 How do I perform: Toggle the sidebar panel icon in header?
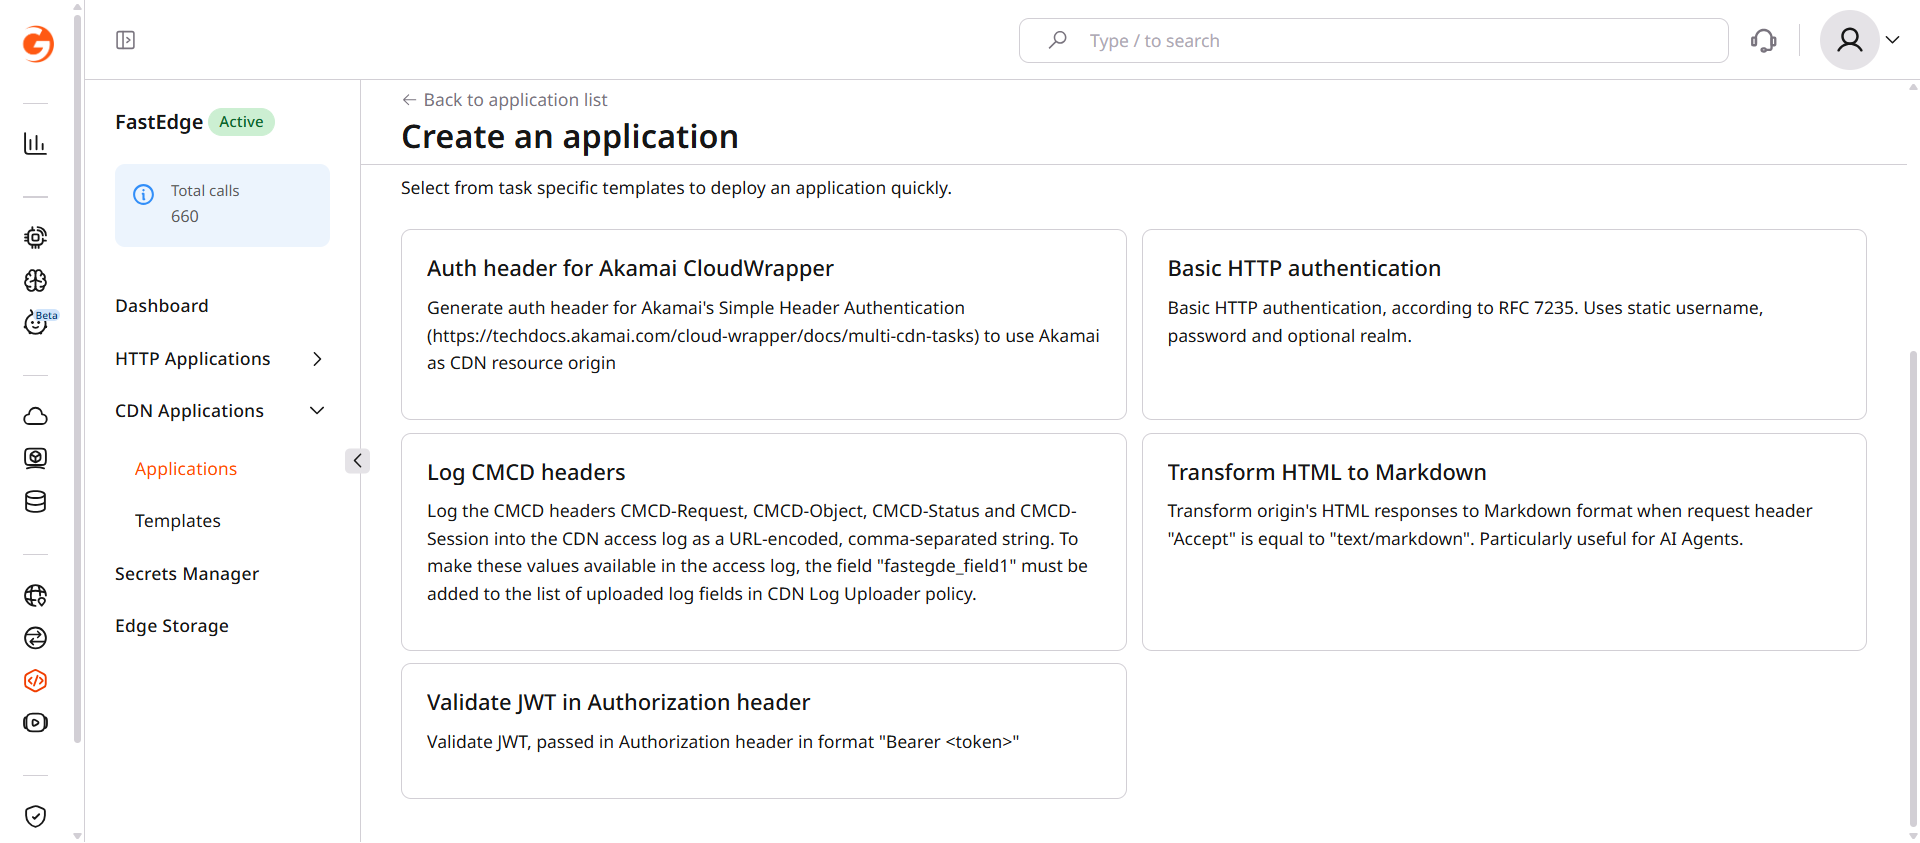pos(126,40)
